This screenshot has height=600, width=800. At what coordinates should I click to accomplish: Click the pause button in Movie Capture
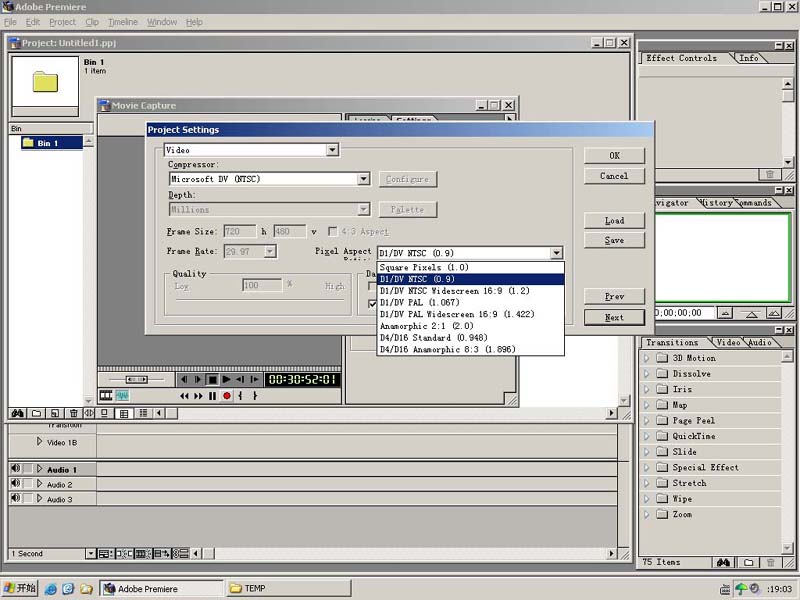212,395
